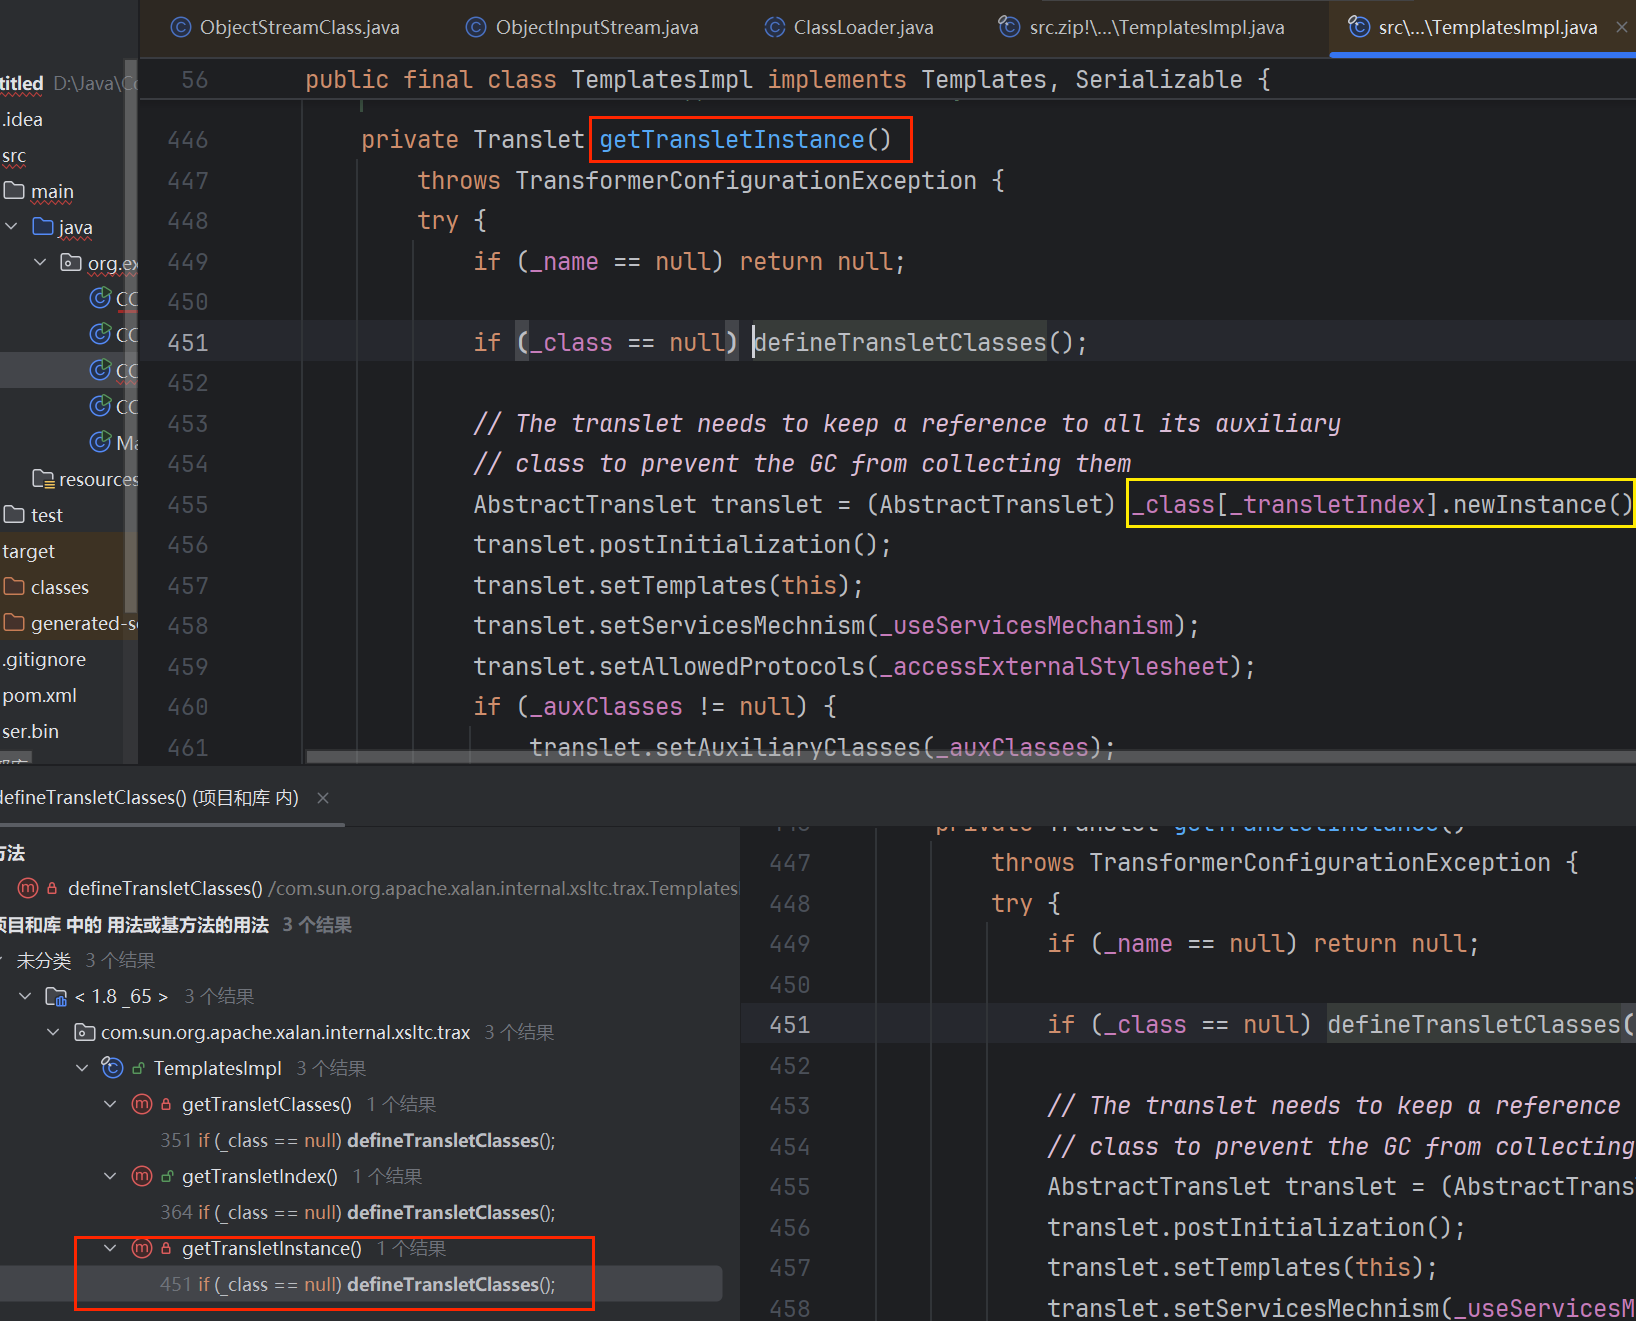This screenshot has height=1321, width=1636.
Task: Click the getTransletIndex() method icon
Action: pos(142,1176)
